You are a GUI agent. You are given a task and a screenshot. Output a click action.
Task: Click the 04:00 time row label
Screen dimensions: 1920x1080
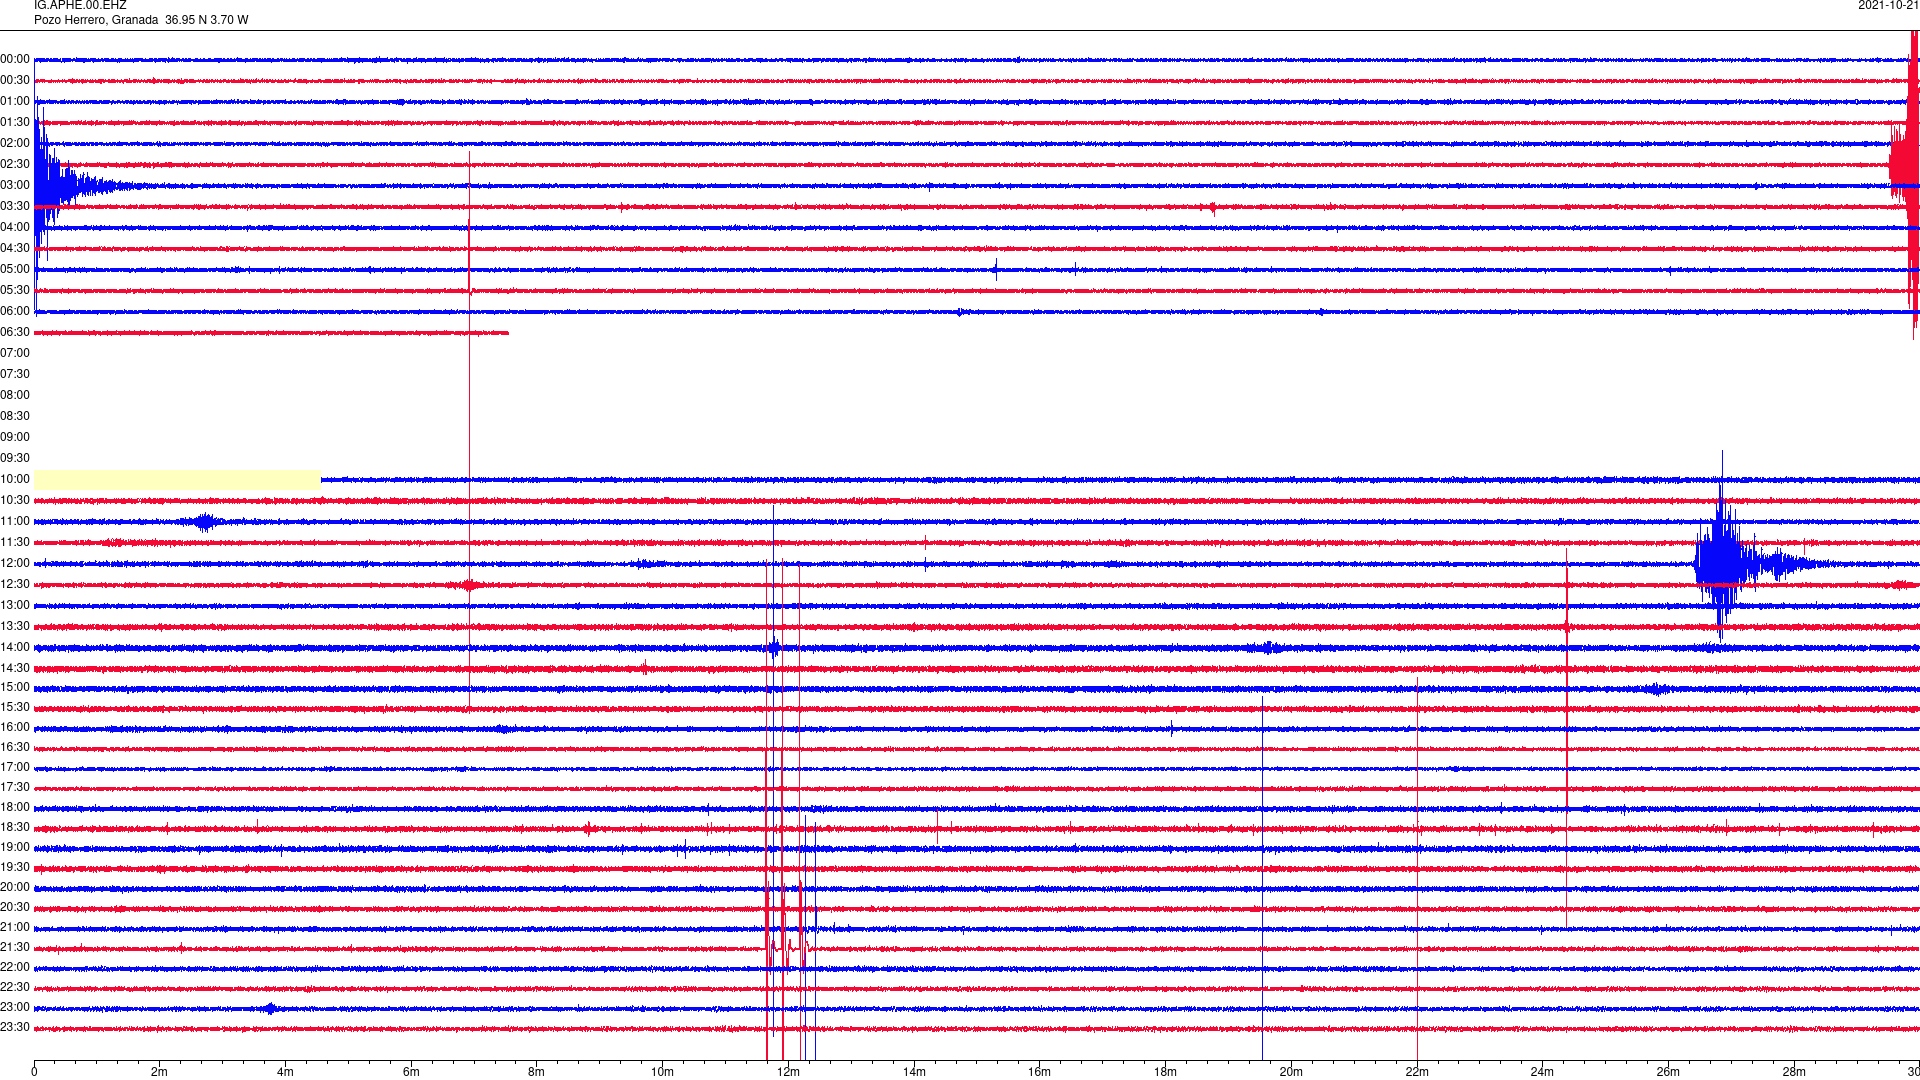(15, 227)
